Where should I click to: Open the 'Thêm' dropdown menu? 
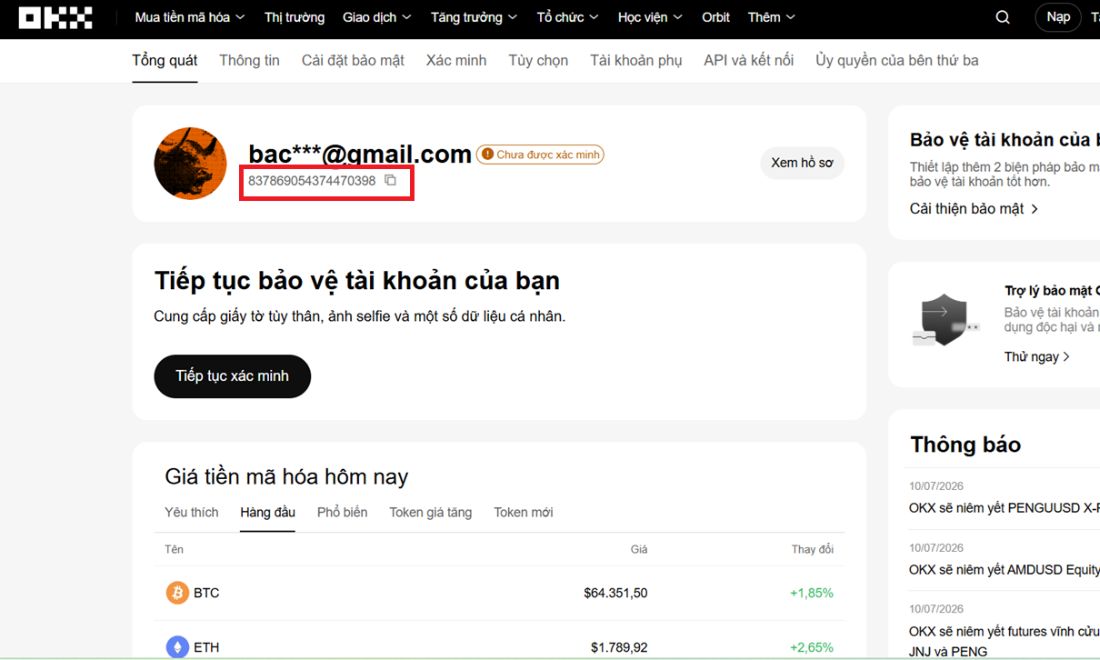click(771, 18)
